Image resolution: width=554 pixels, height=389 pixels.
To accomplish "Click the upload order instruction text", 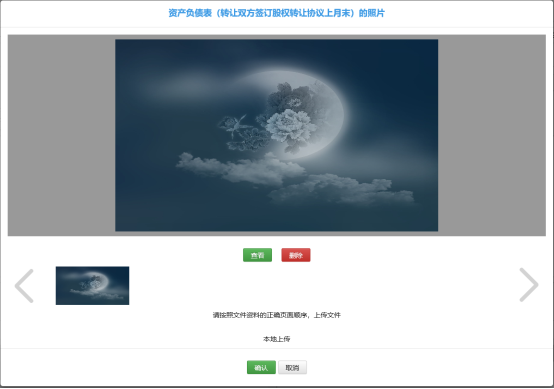I will [277, 315].
